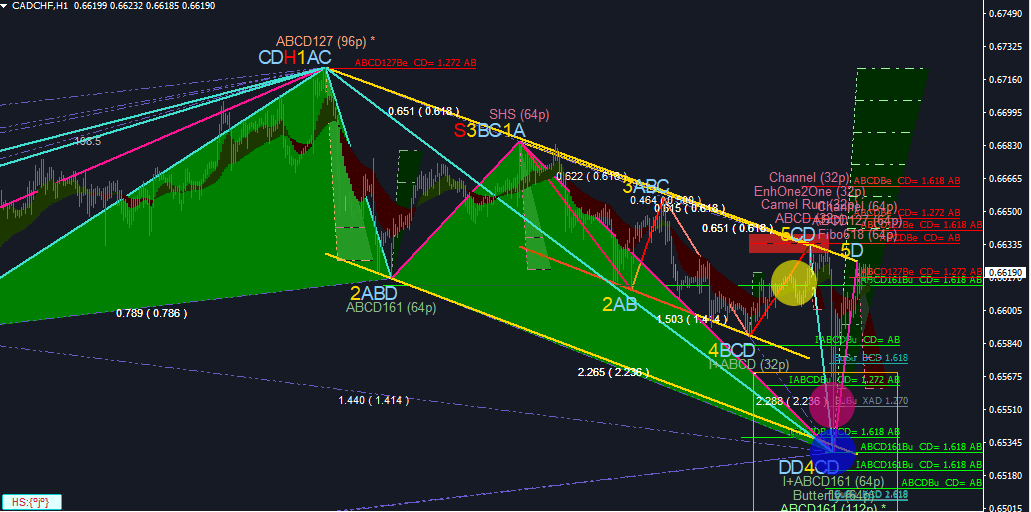The image size is (1031, 512).
Task: Select the top red 'ABCD127Be CD= 1.272 AB' label by CDH1AC
Action: 416,63
